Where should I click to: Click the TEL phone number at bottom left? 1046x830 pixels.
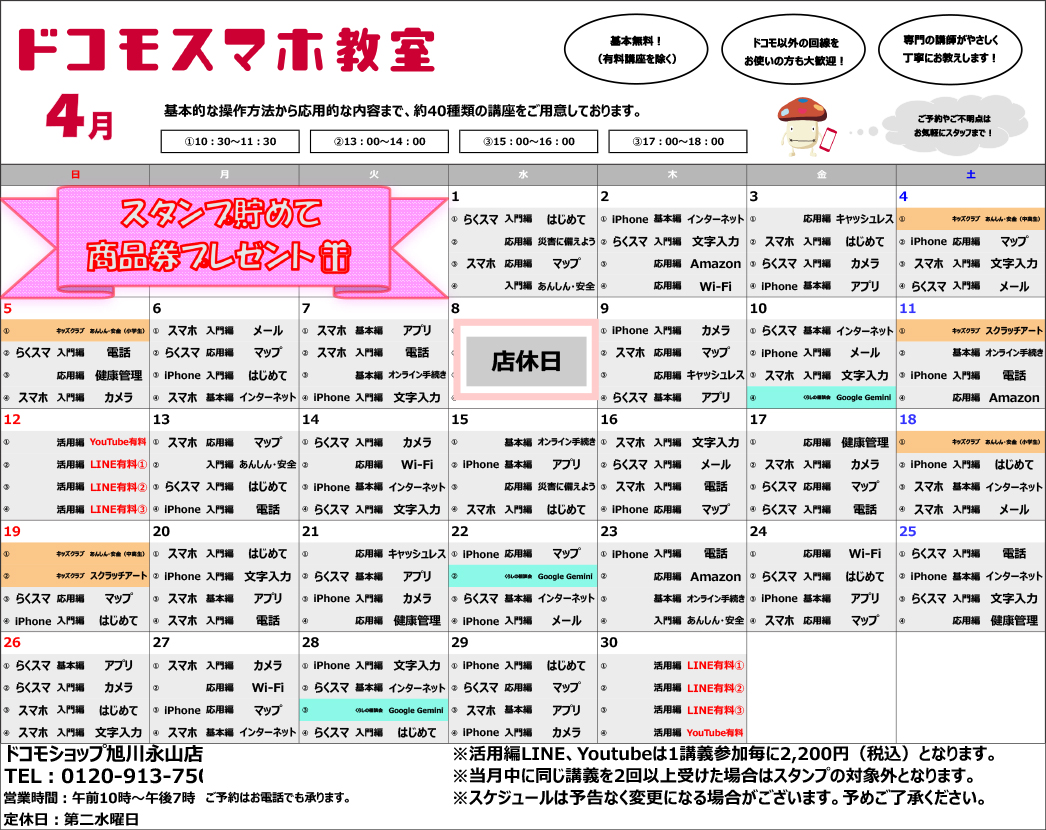click(104, 777)
